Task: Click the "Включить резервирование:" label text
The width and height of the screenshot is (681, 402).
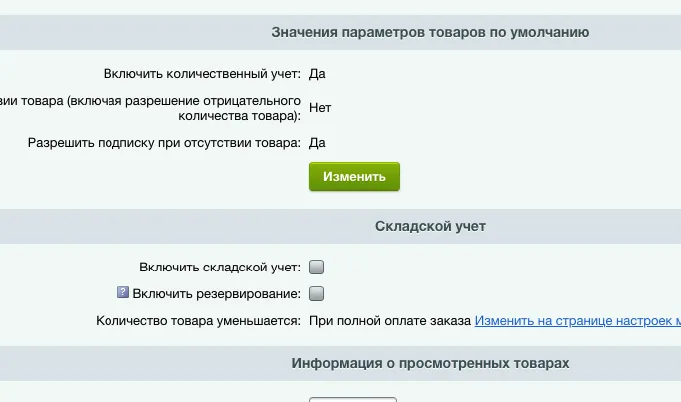Action: click(216, 294)
